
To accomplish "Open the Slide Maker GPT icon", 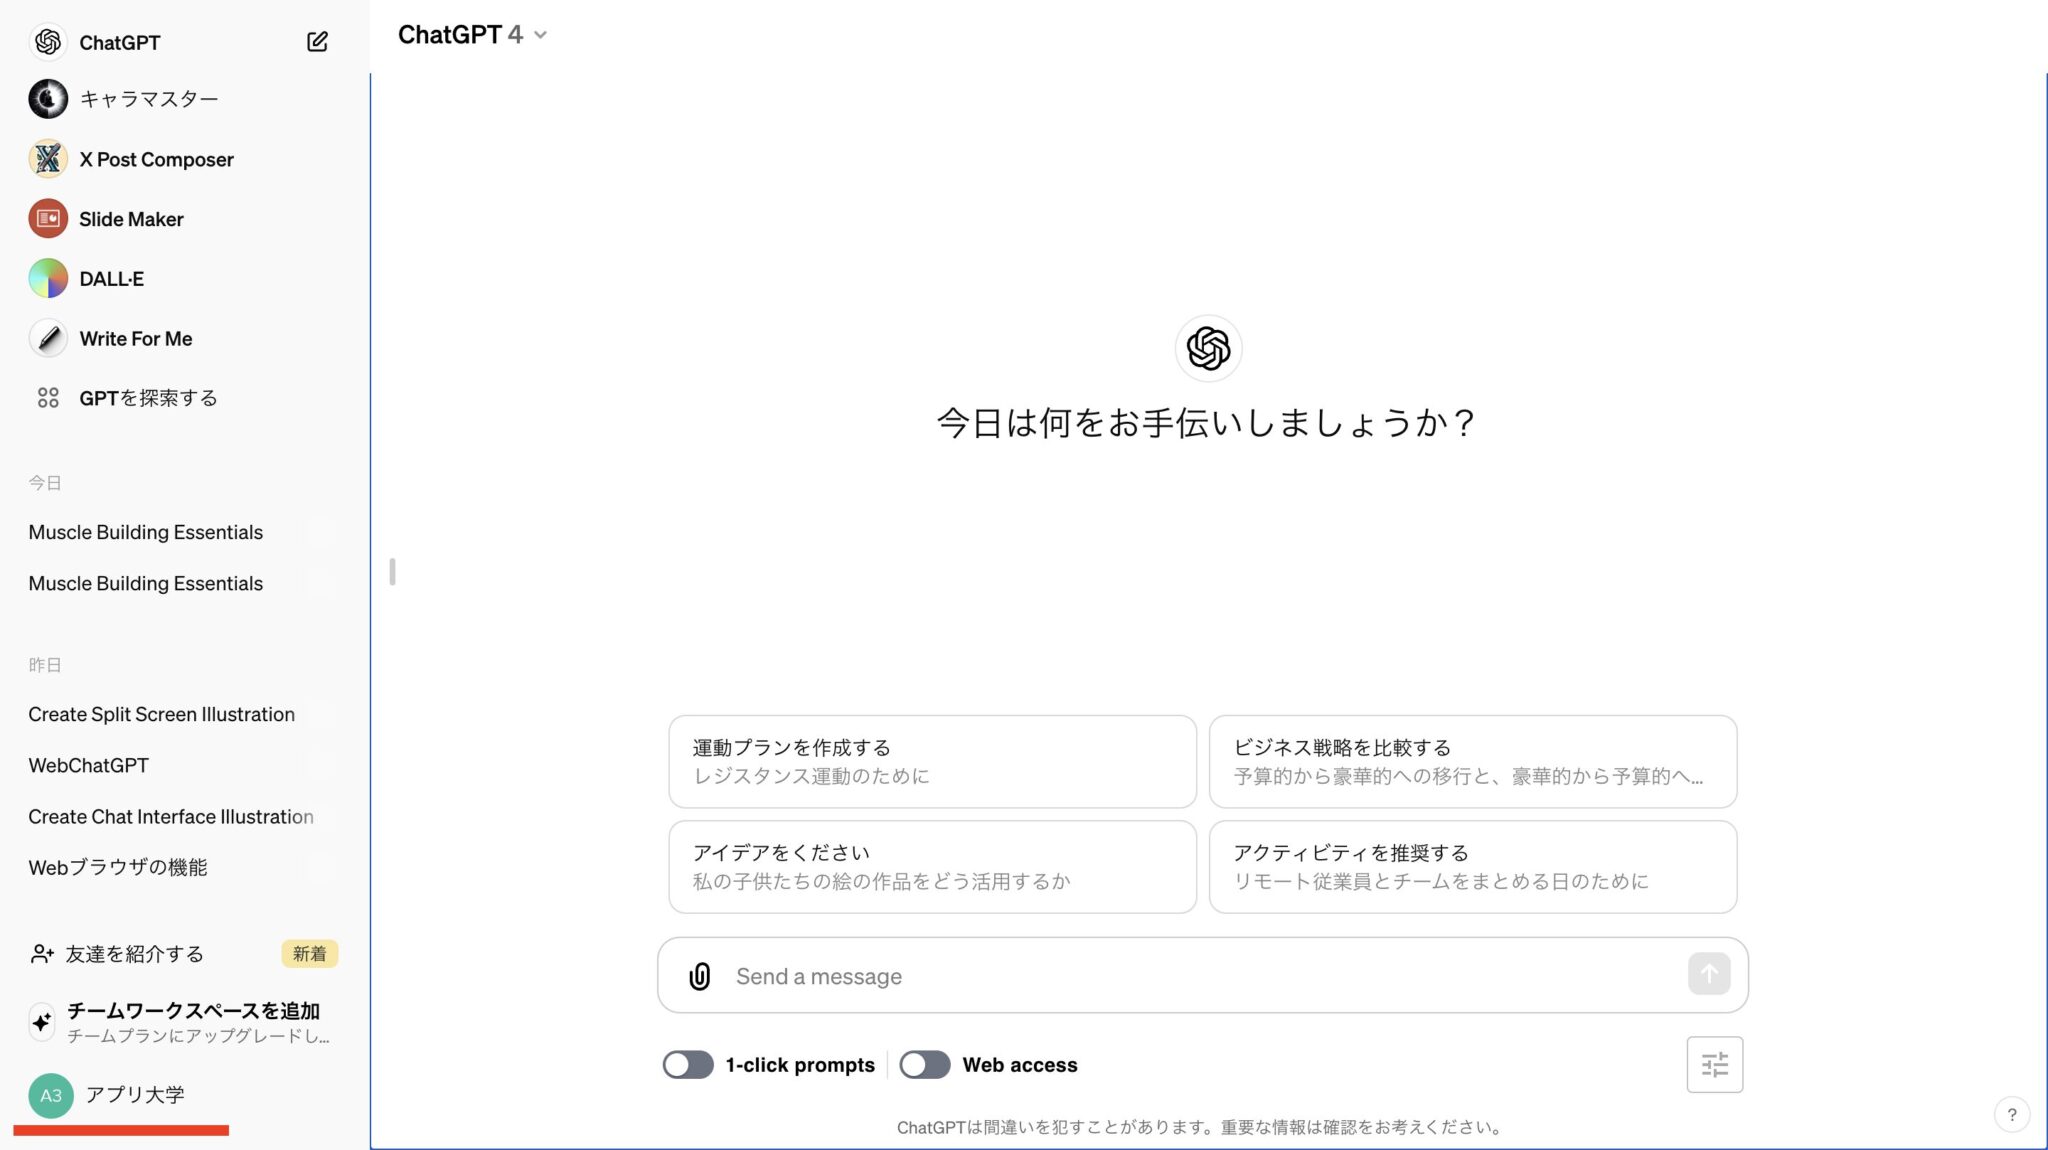I will point(48,219).
